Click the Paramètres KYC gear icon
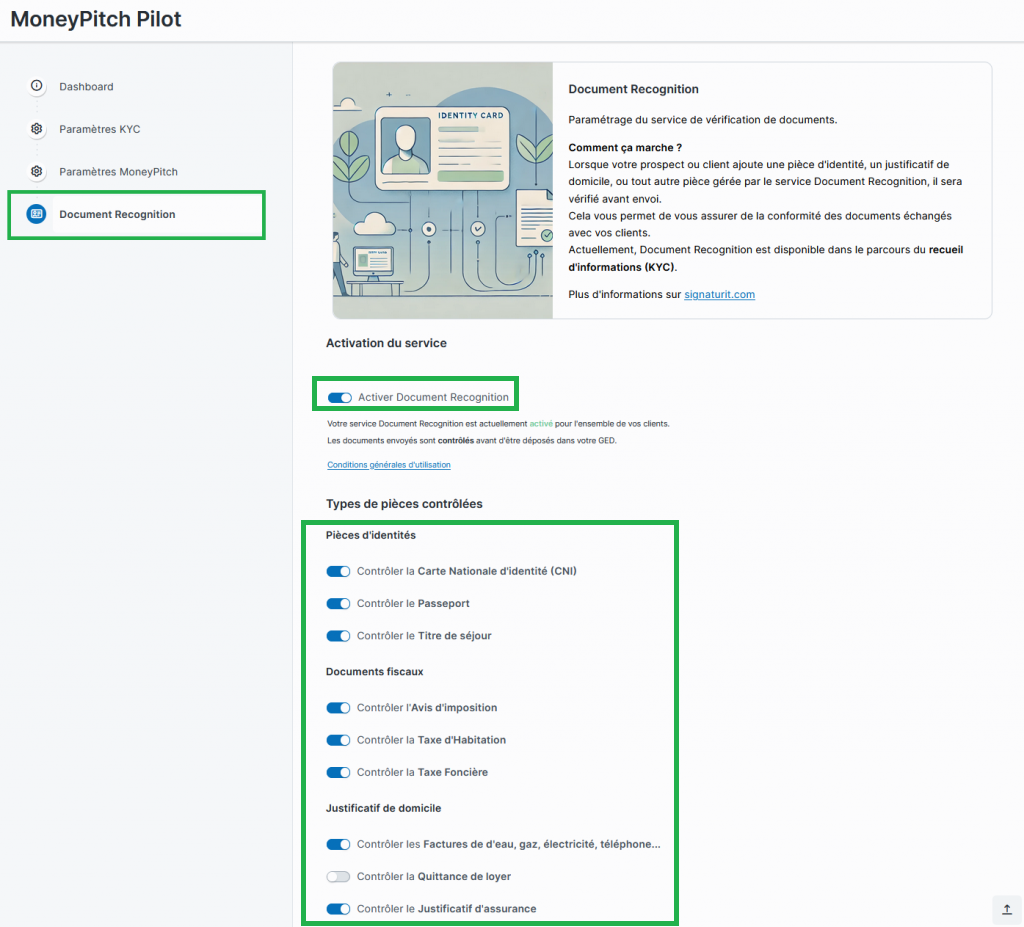This screenshot has width=1024, height=927. (37, 129)
